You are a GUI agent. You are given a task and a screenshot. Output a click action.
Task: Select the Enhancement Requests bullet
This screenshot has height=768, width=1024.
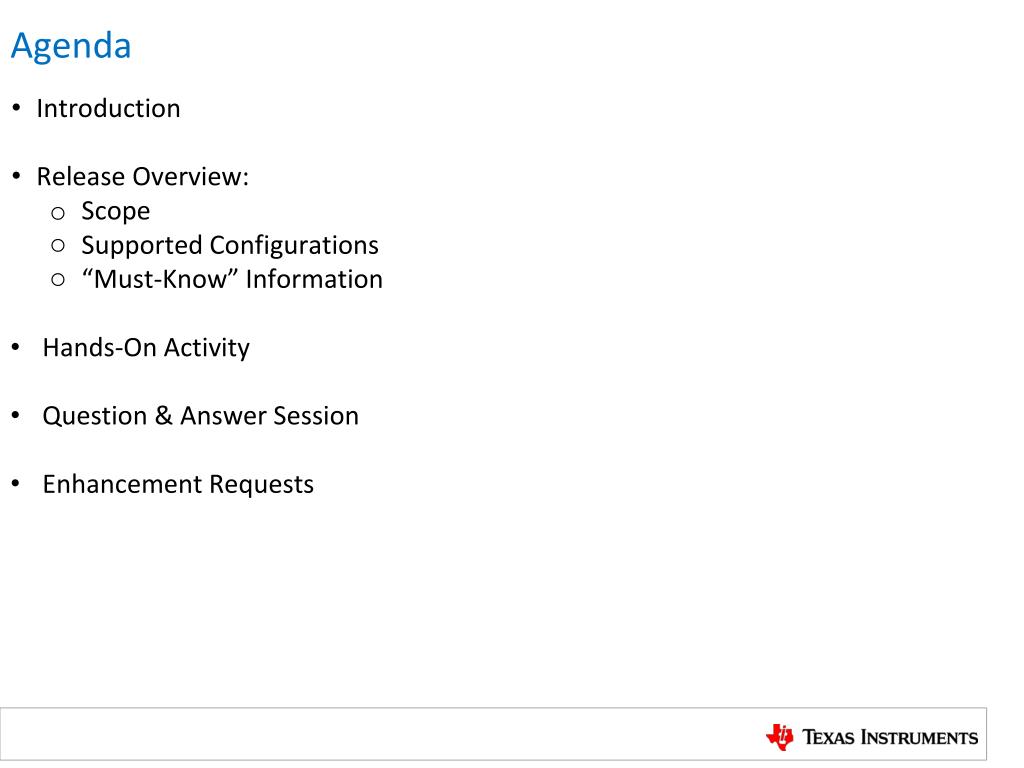pos(178,485)
